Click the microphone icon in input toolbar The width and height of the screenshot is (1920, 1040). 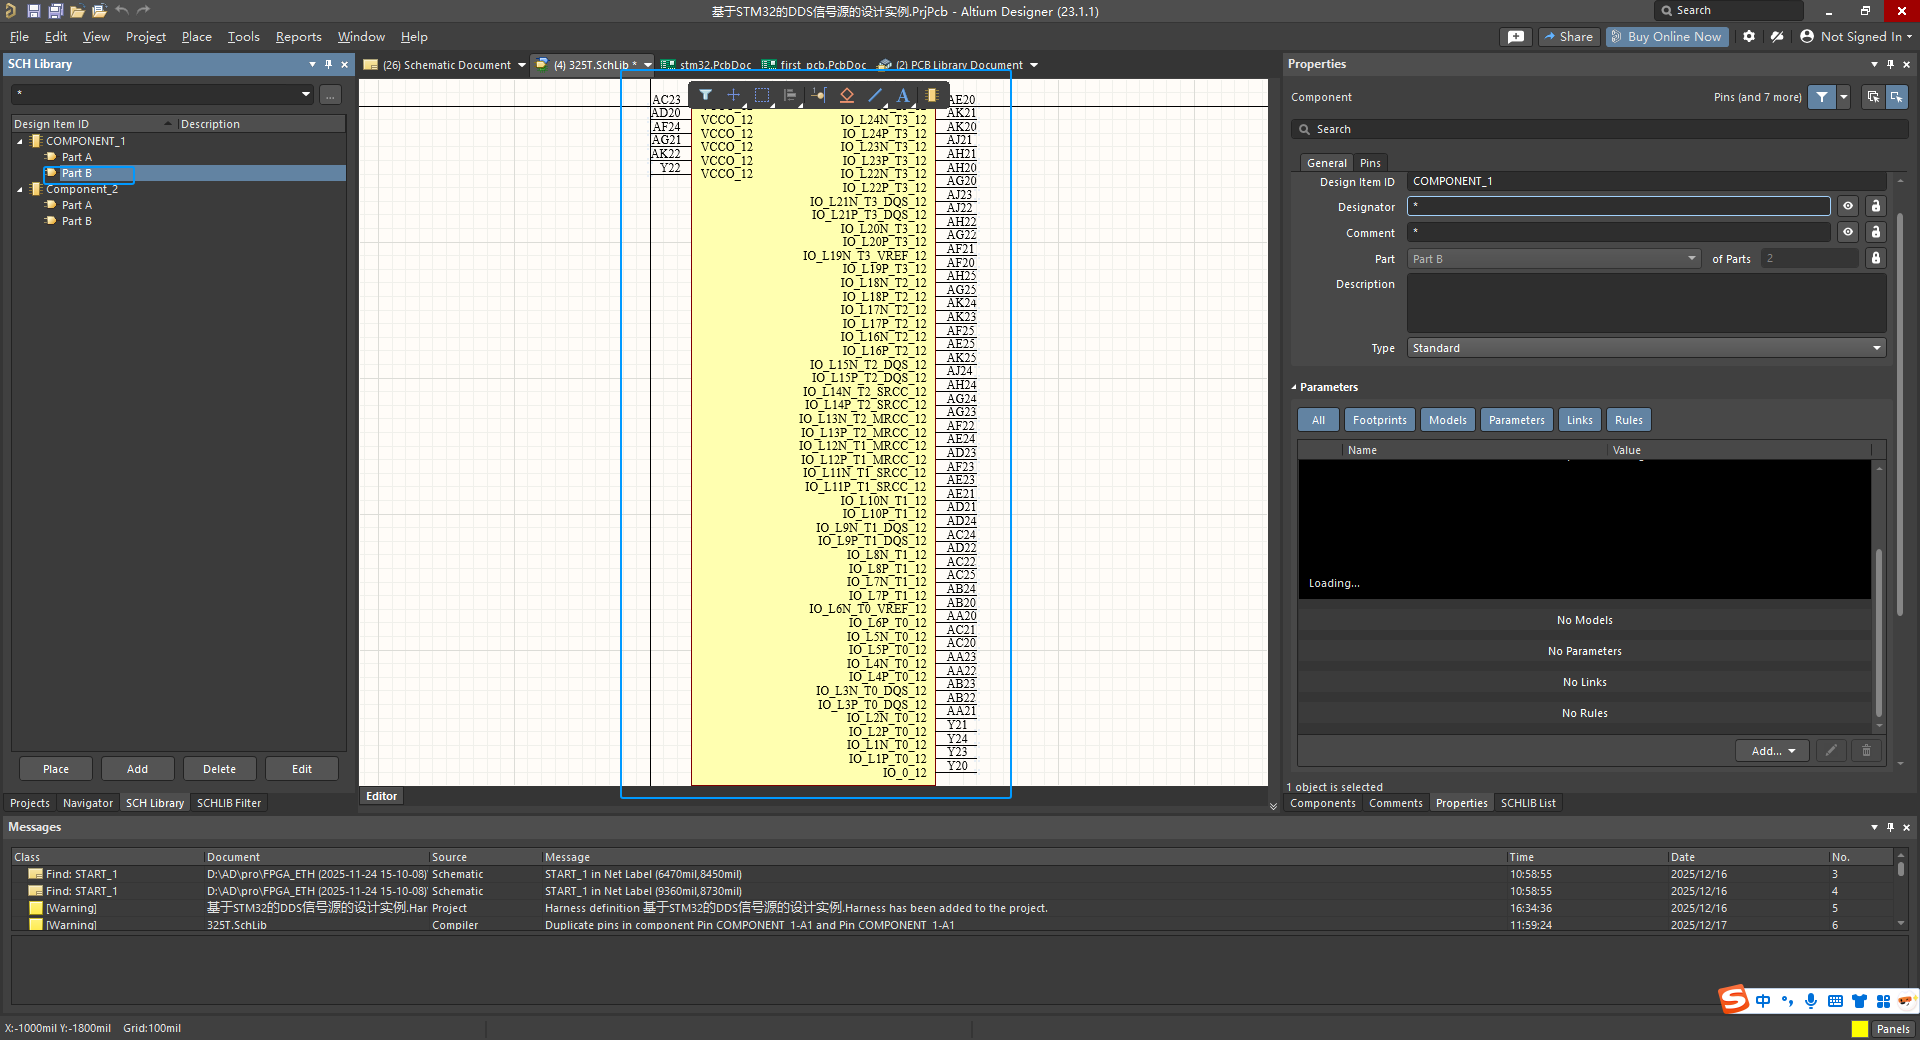click(1811, 1001)
